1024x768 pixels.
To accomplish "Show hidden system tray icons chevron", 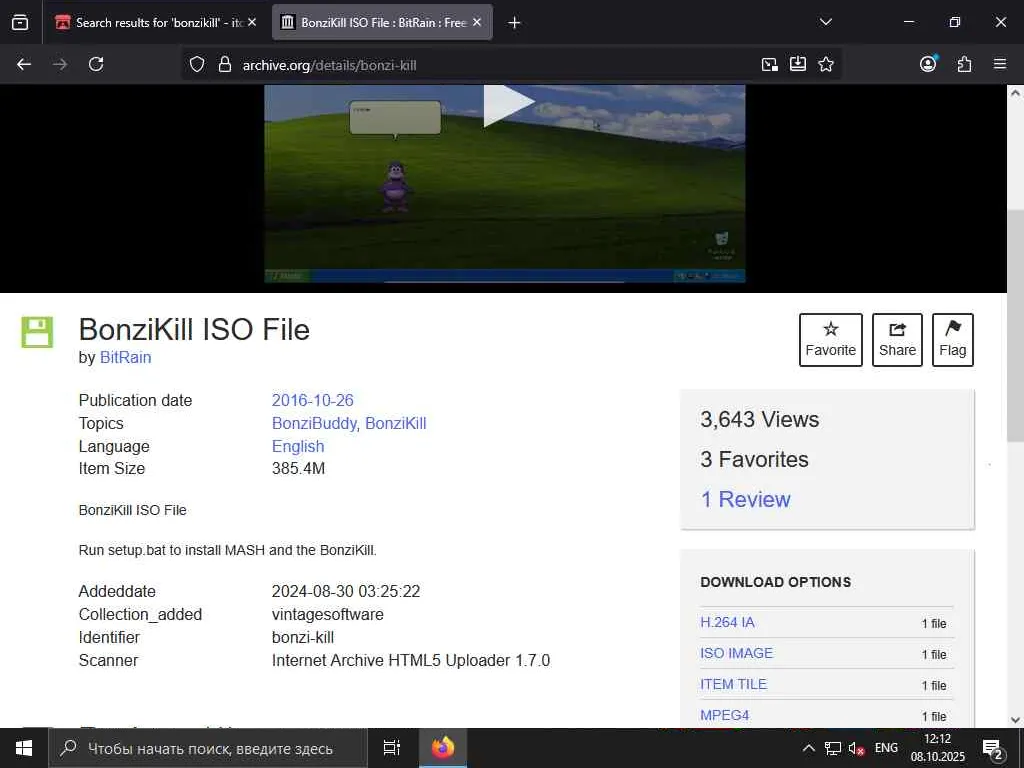I will [x=808, y=748].
